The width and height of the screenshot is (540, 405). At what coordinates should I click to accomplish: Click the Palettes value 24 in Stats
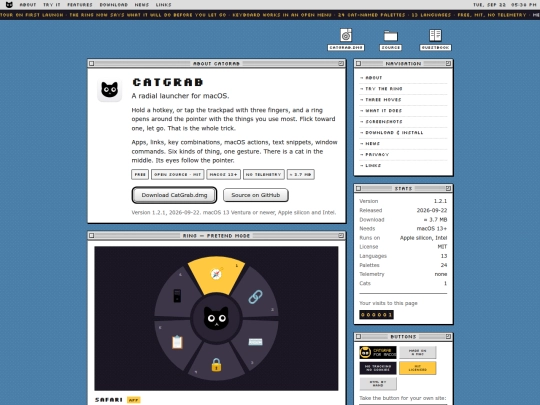point(444,265)
